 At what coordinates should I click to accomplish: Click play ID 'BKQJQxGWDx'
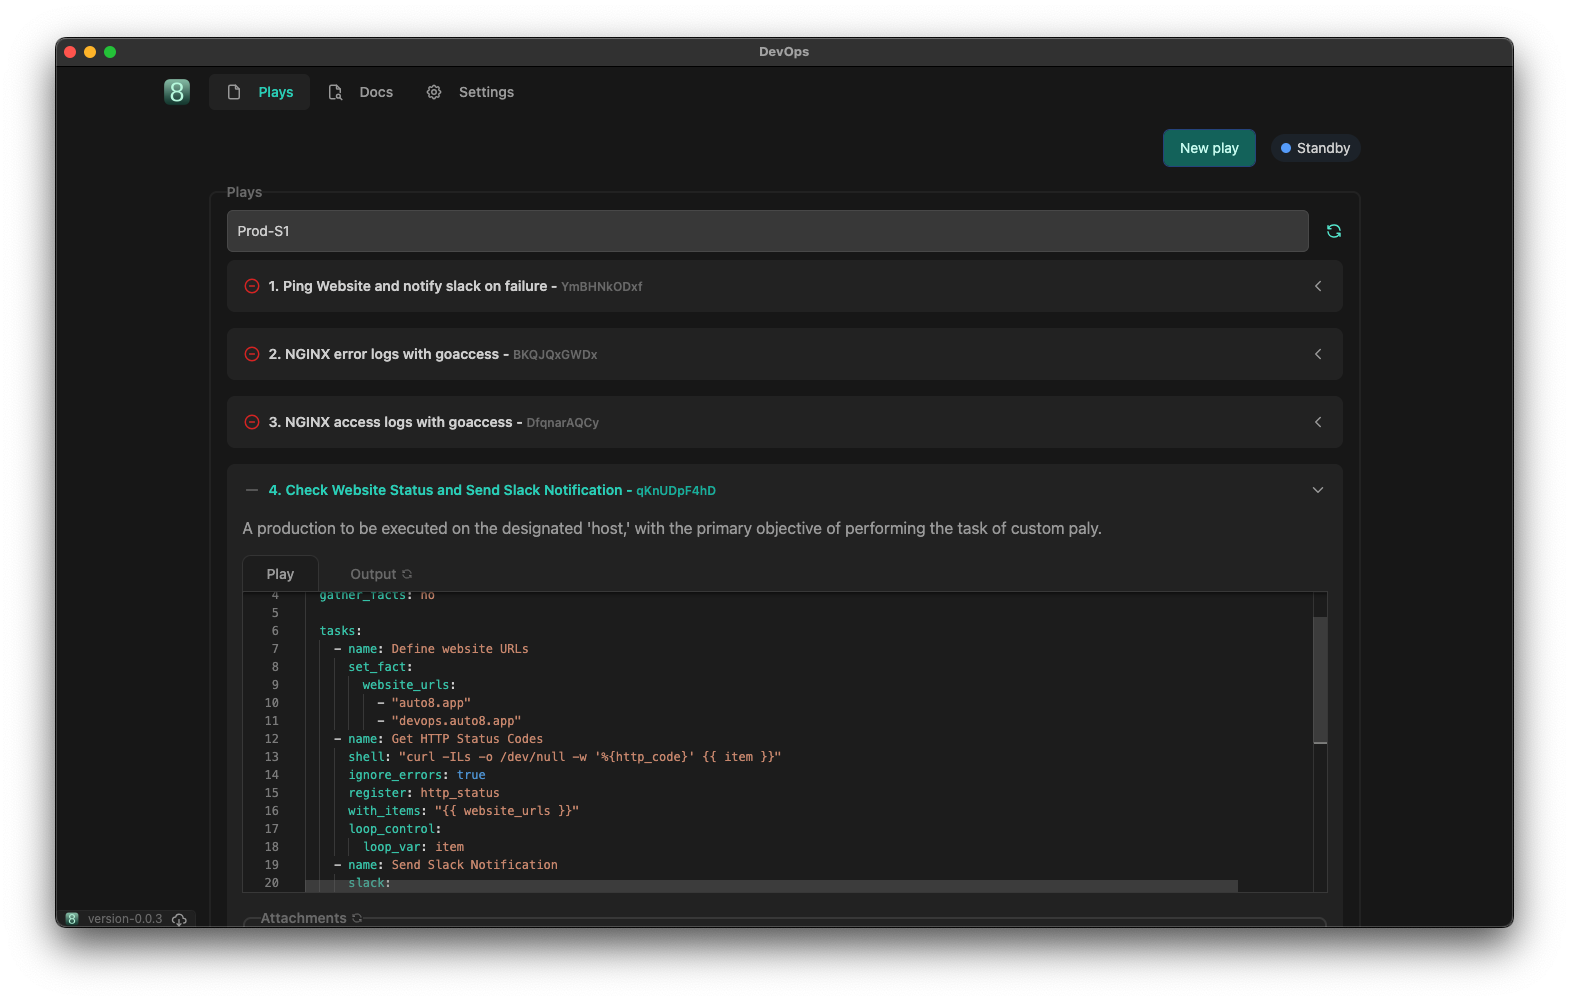pos(555,355)
